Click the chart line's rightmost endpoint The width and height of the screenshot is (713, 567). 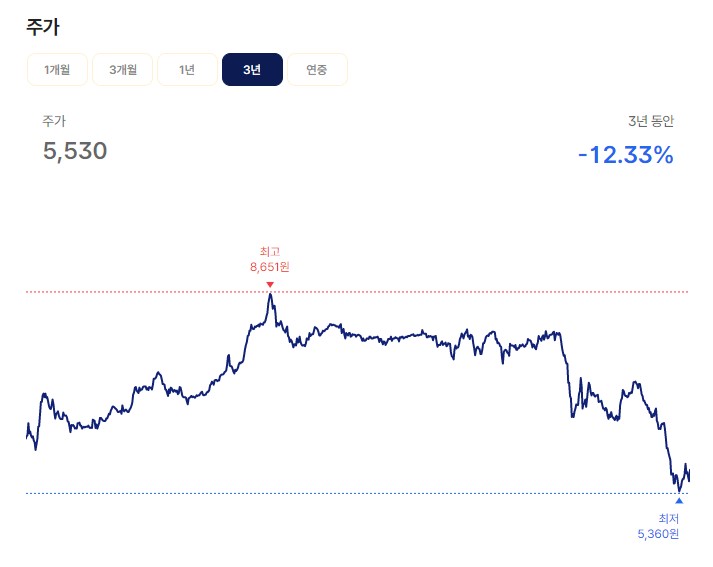[x=689, y=479]
